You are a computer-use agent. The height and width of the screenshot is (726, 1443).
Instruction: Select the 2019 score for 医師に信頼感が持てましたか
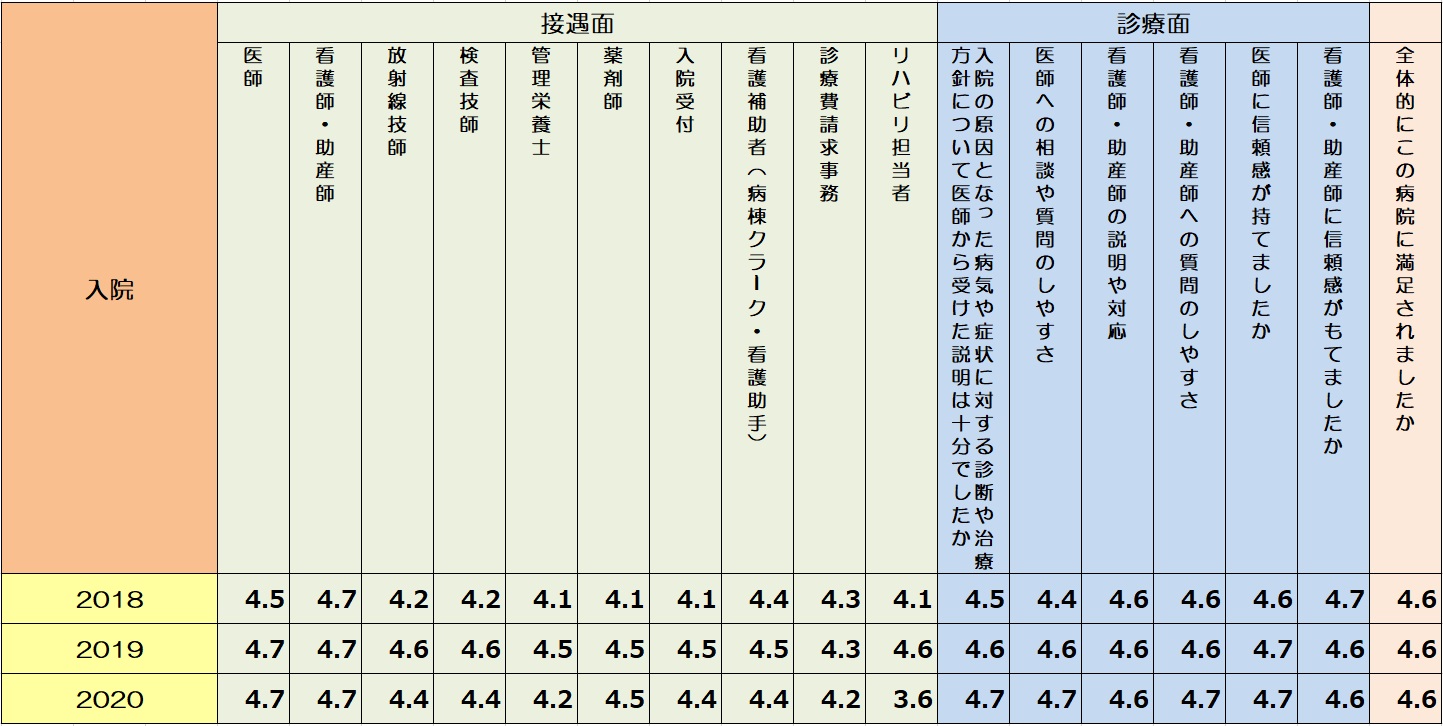tap(1262, 649)
